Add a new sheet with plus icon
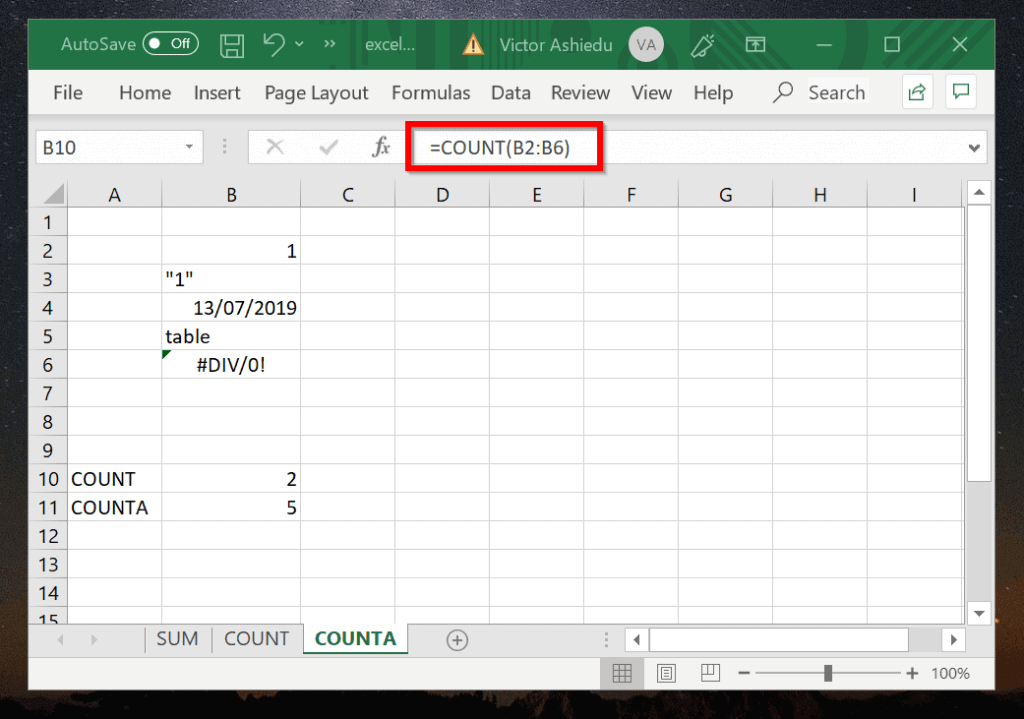Image resolution: width=1024 pixels, height=719 pixels. coord(457,640)
